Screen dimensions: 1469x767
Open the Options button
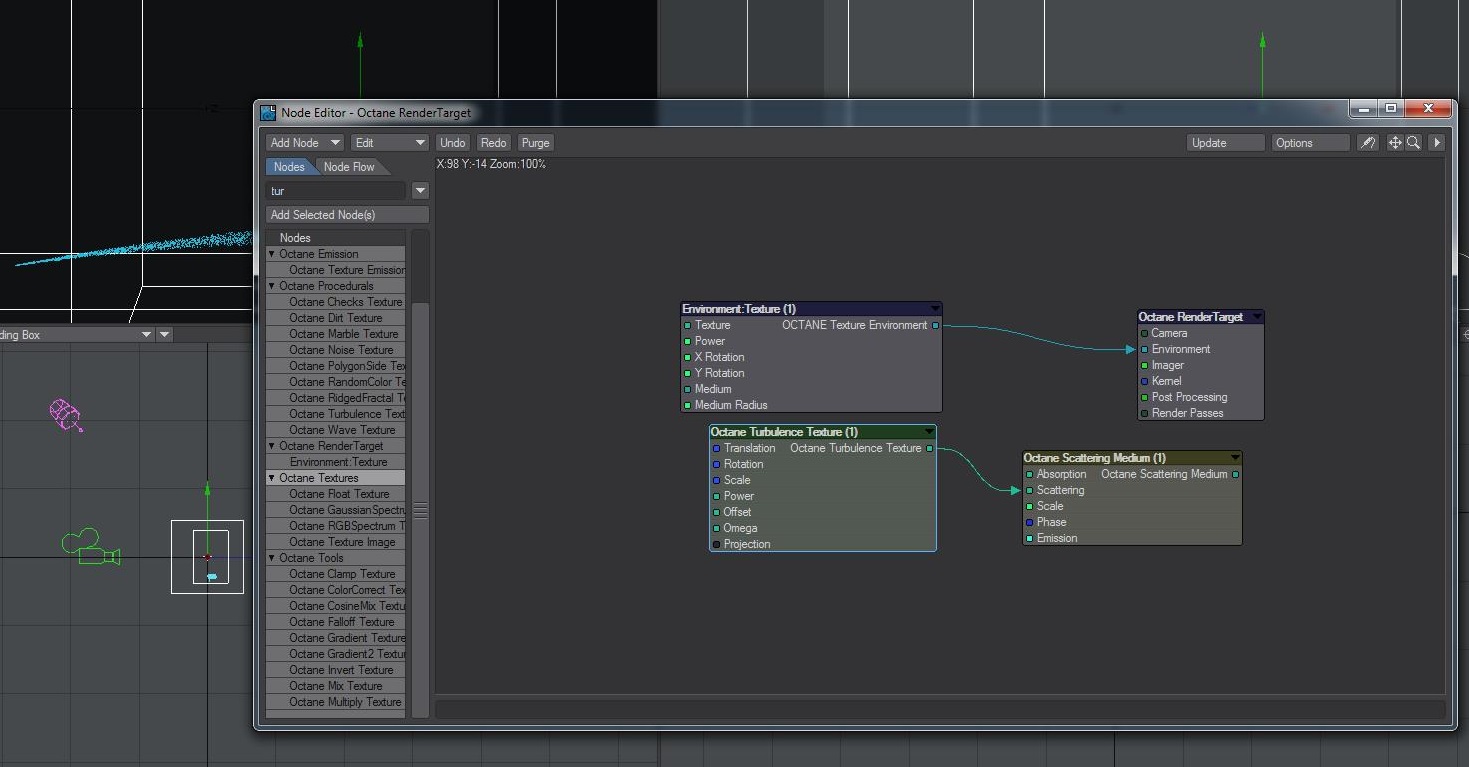click(1310, 143)
